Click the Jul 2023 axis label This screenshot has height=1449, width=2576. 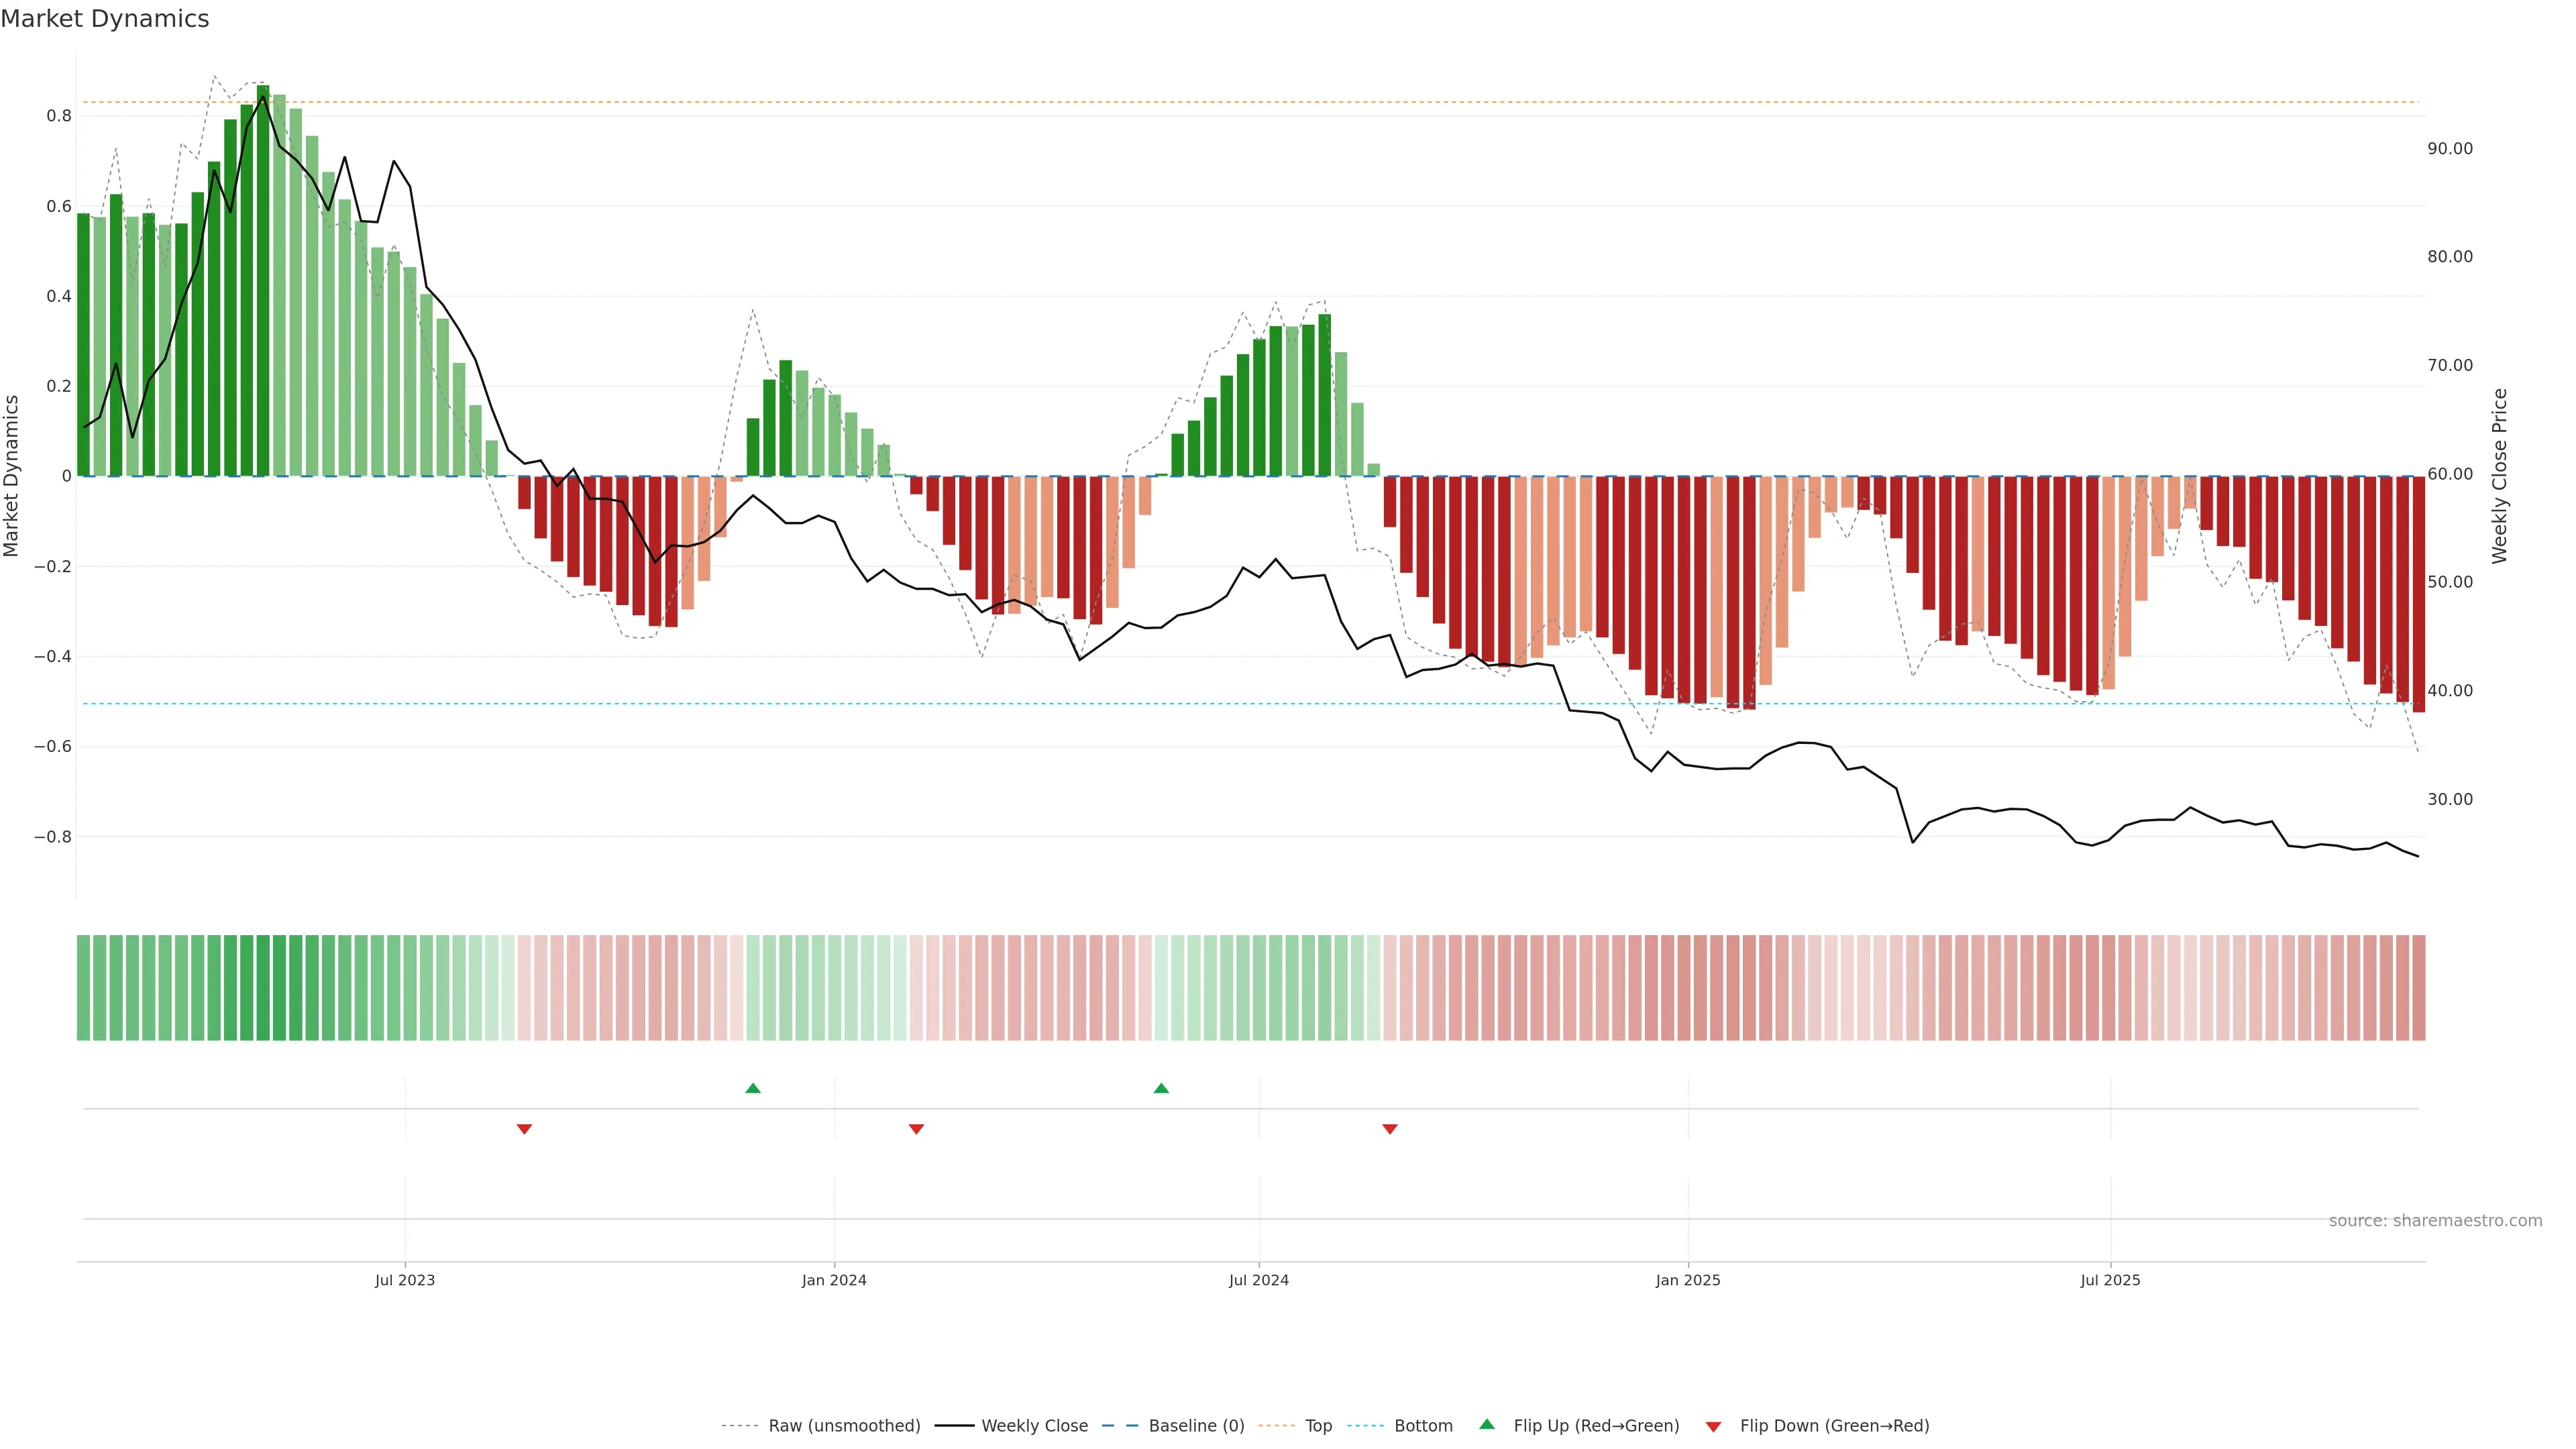pos(405,1280)
